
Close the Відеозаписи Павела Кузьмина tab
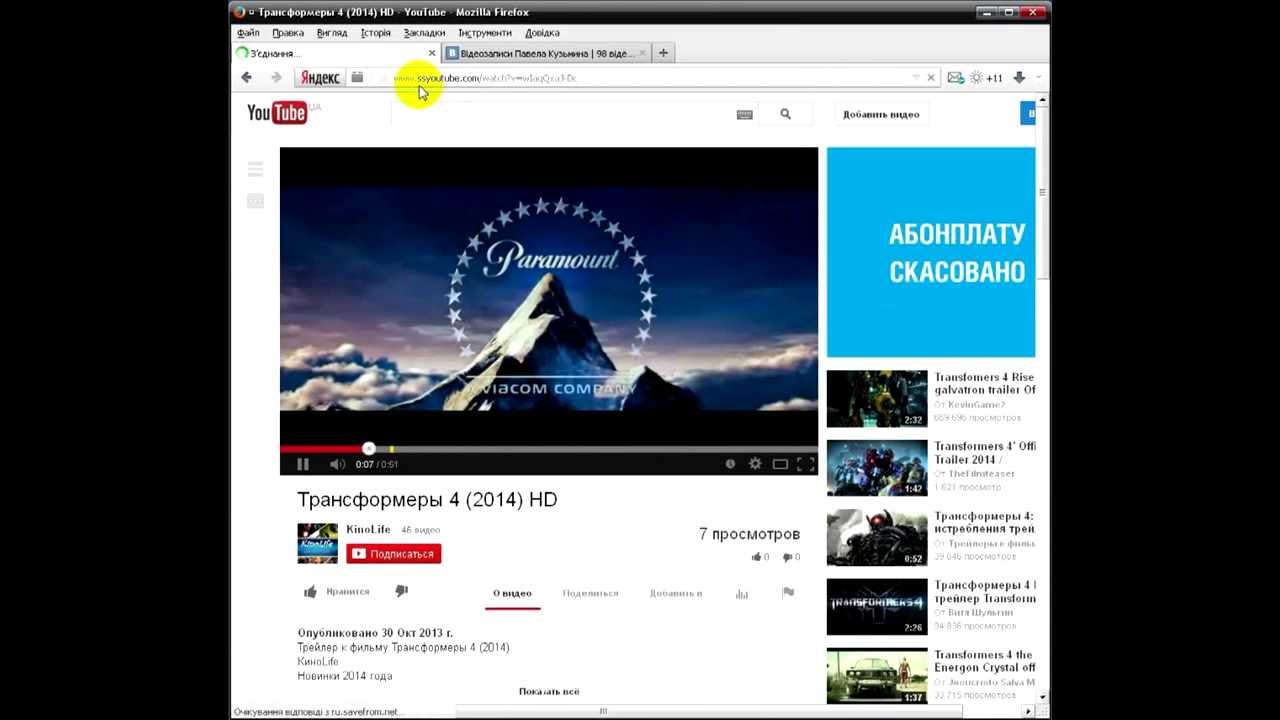pyautogui.click(x=642, y=53)
